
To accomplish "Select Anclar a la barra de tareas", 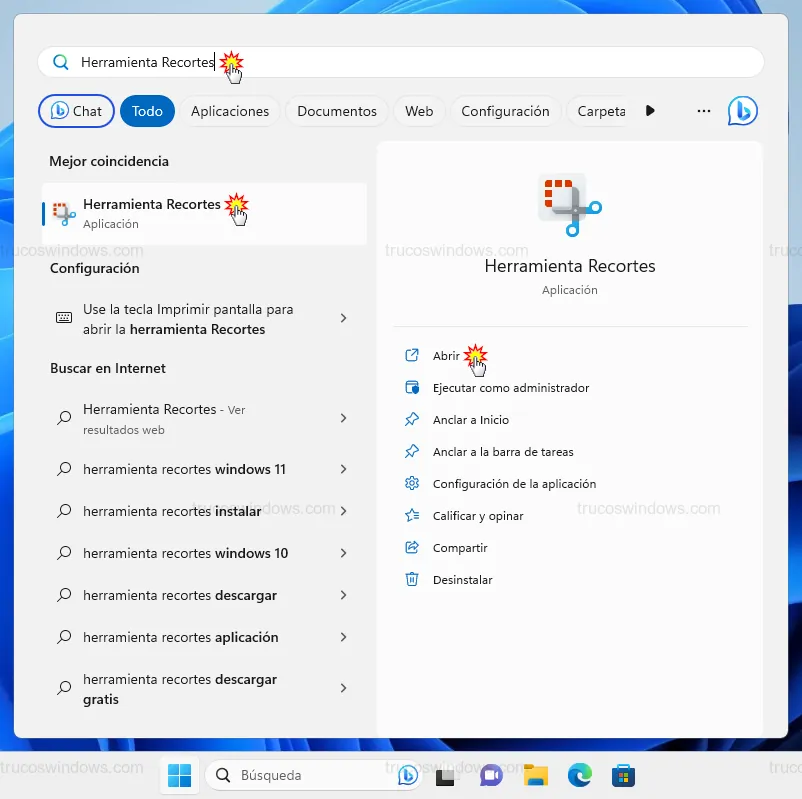I will [x=502, y=452].
